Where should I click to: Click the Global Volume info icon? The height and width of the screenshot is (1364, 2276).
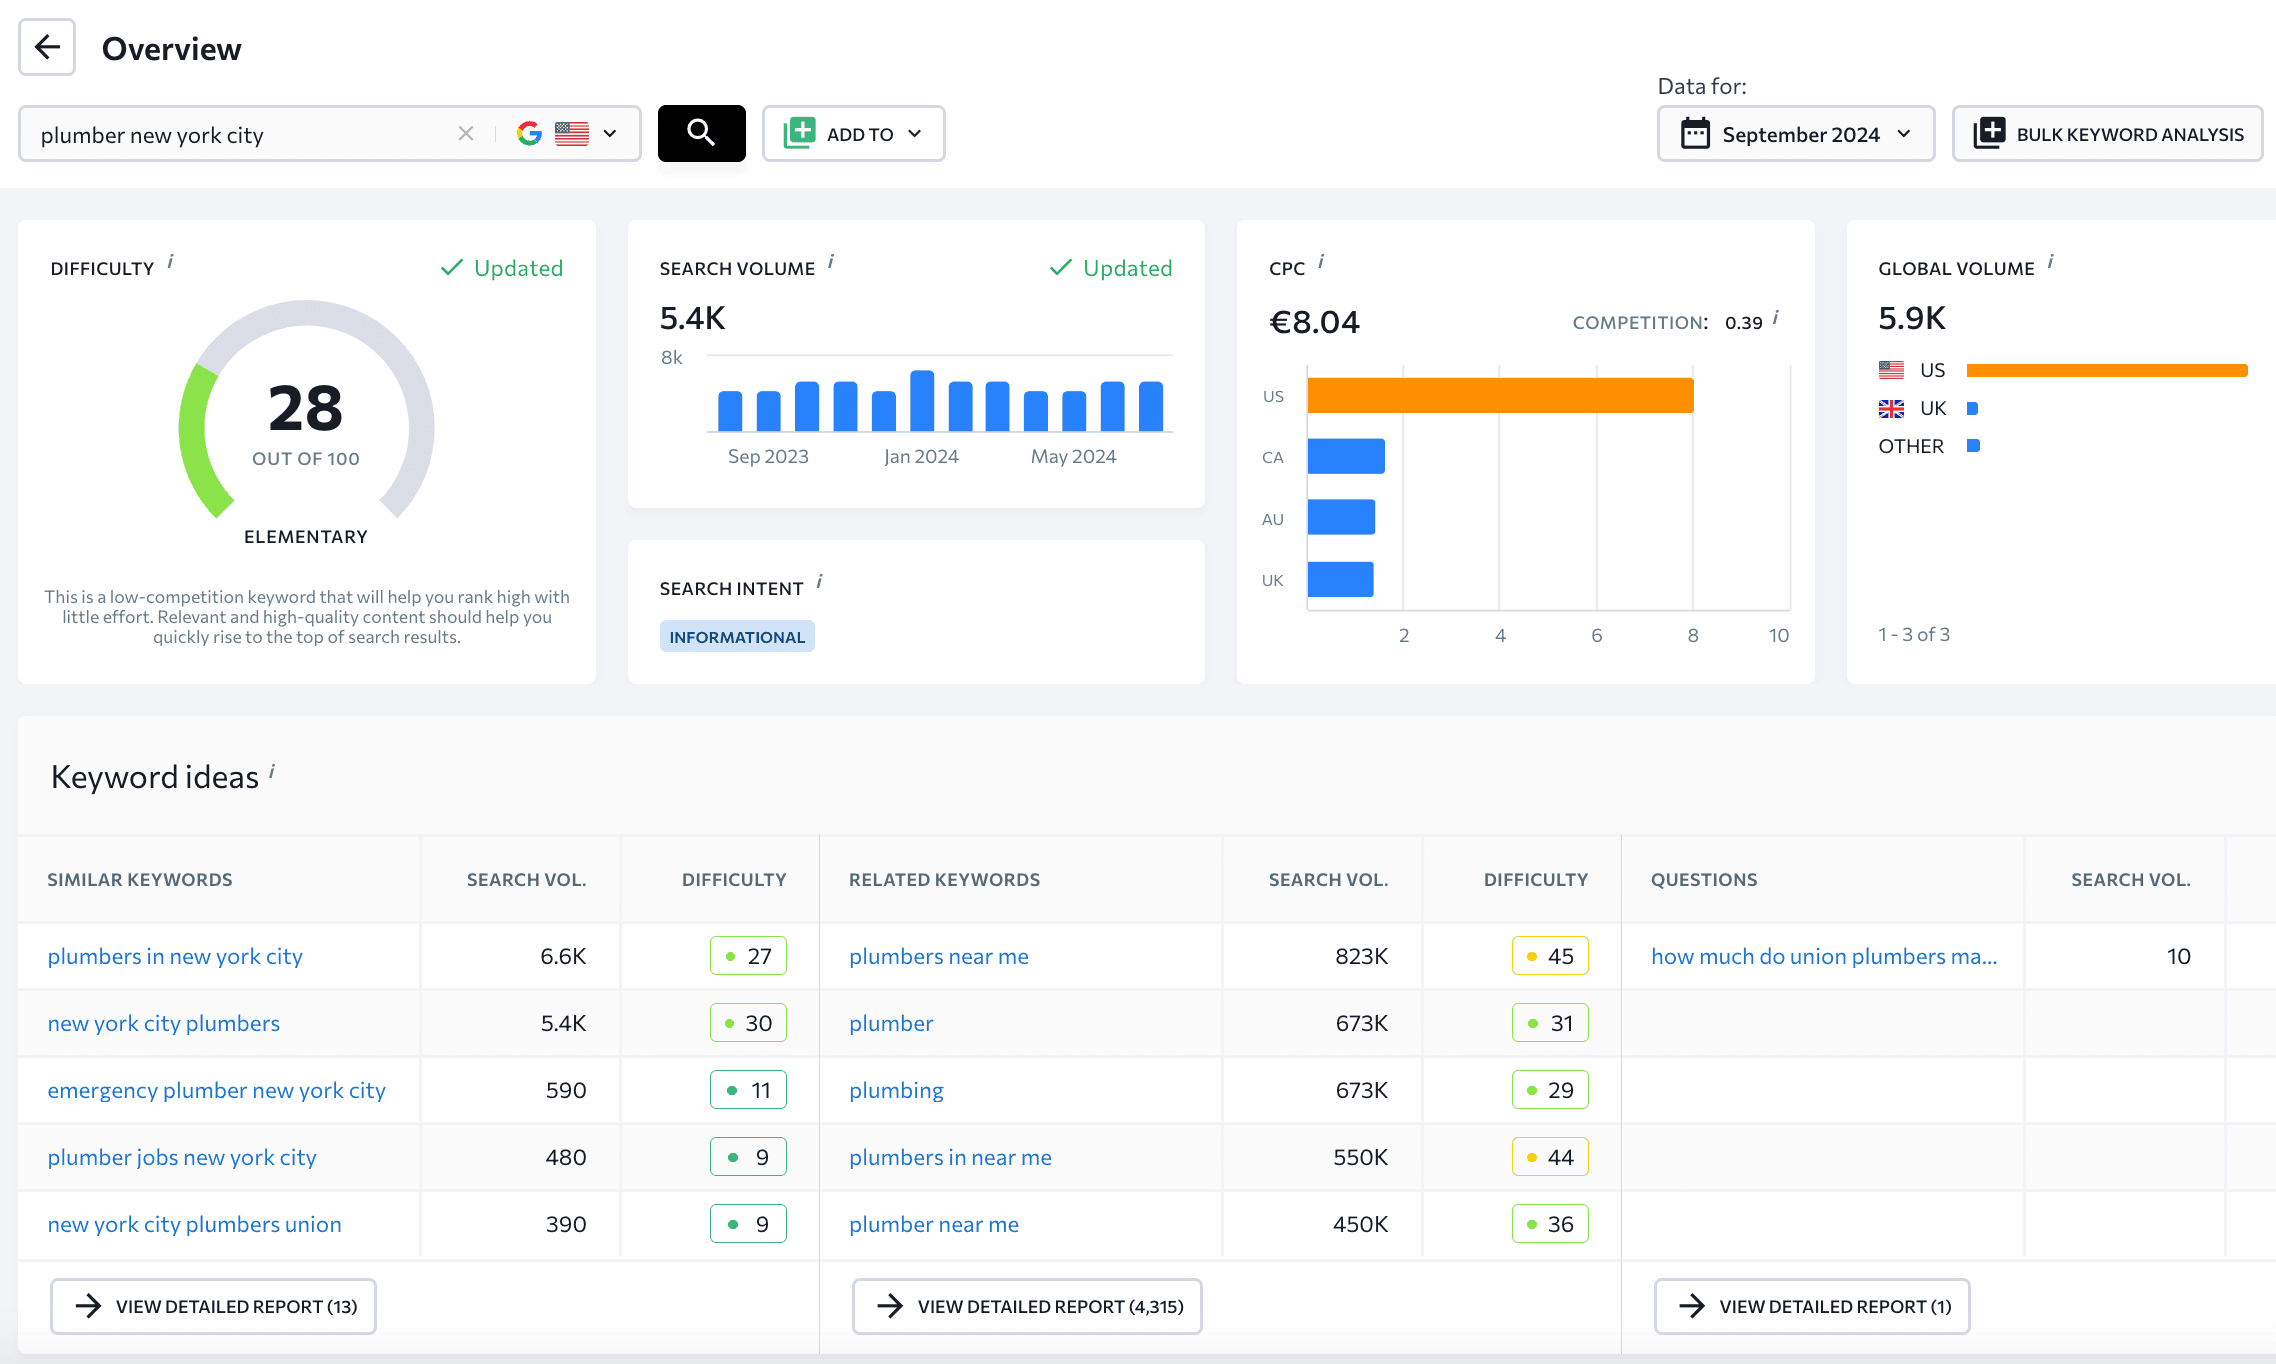(2050, 262)
